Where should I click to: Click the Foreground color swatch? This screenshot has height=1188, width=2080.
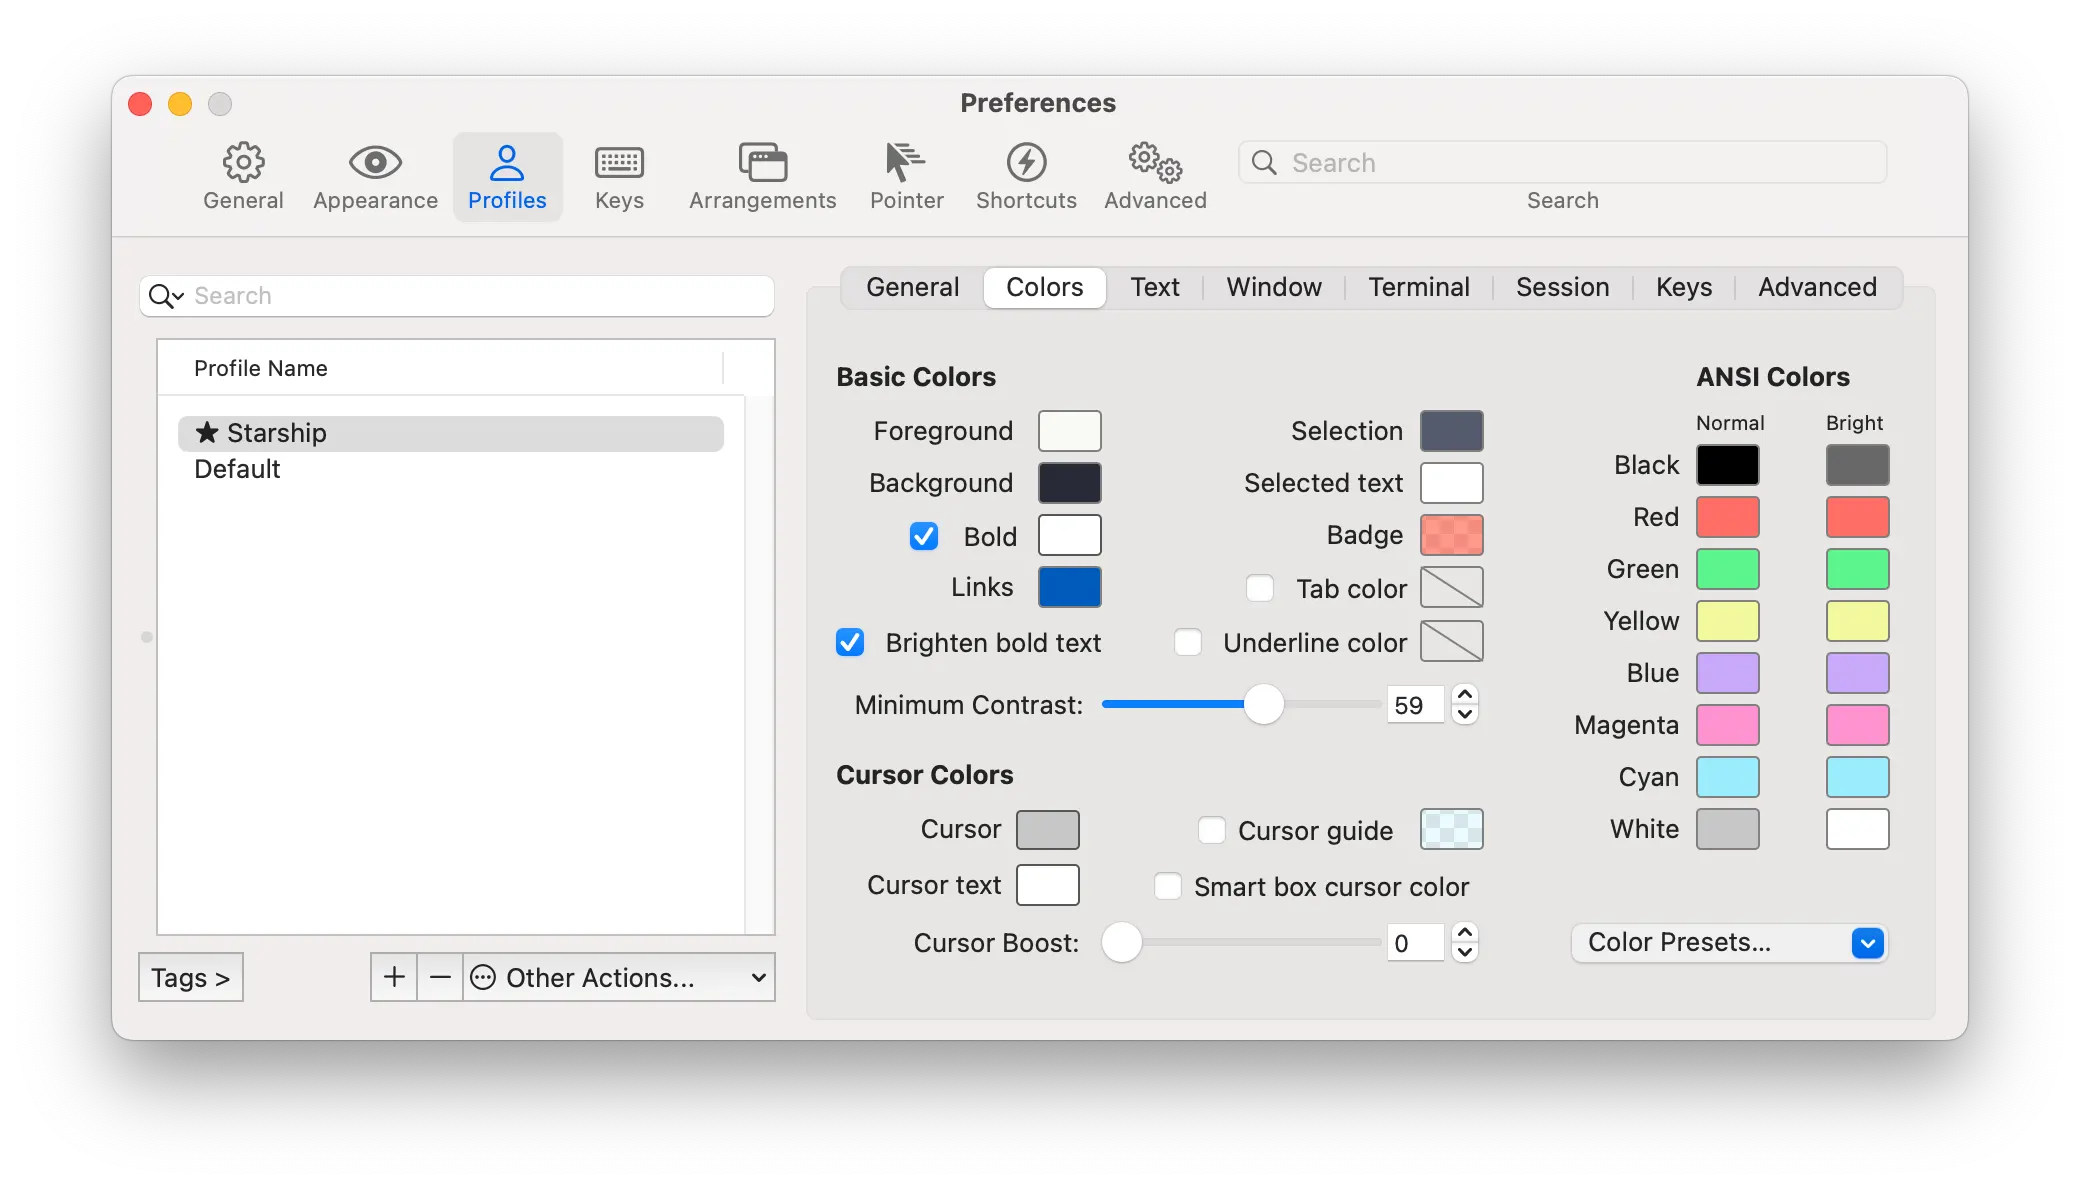[1069, 431]
